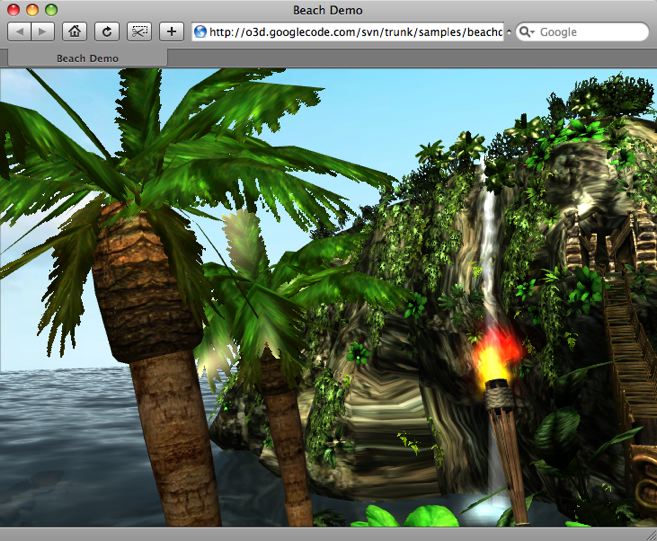Viewport: 657px width, 541px height.
Task: Close the window with the red button
Action: coord(13,10)
